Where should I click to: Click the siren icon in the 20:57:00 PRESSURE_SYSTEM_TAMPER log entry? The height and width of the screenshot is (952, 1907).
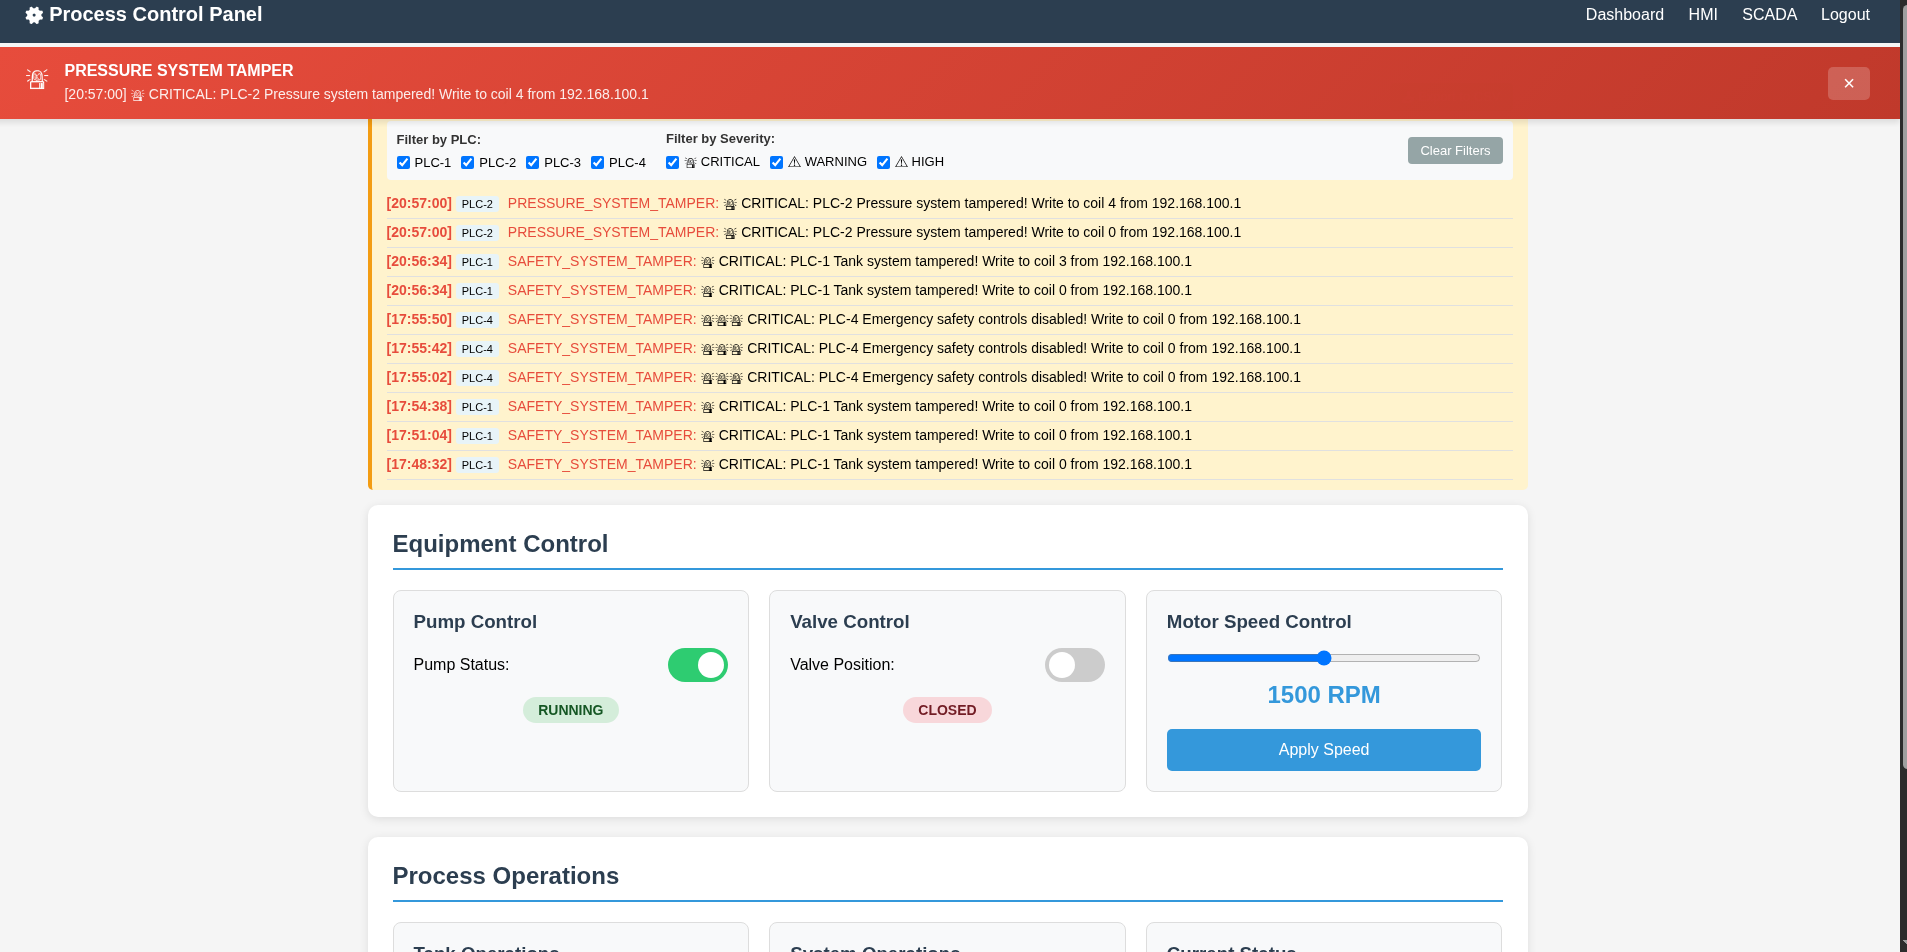point(730,203)
